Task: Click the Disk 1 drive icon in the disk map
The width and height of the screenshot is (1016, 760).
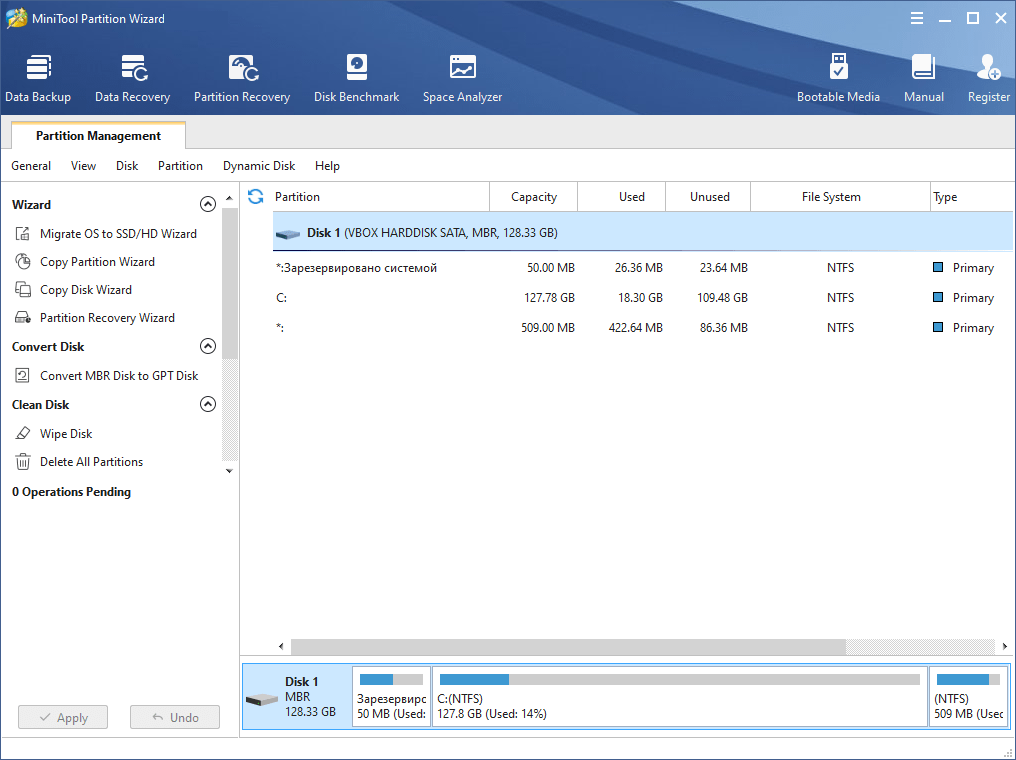Action: click(262, 700)
